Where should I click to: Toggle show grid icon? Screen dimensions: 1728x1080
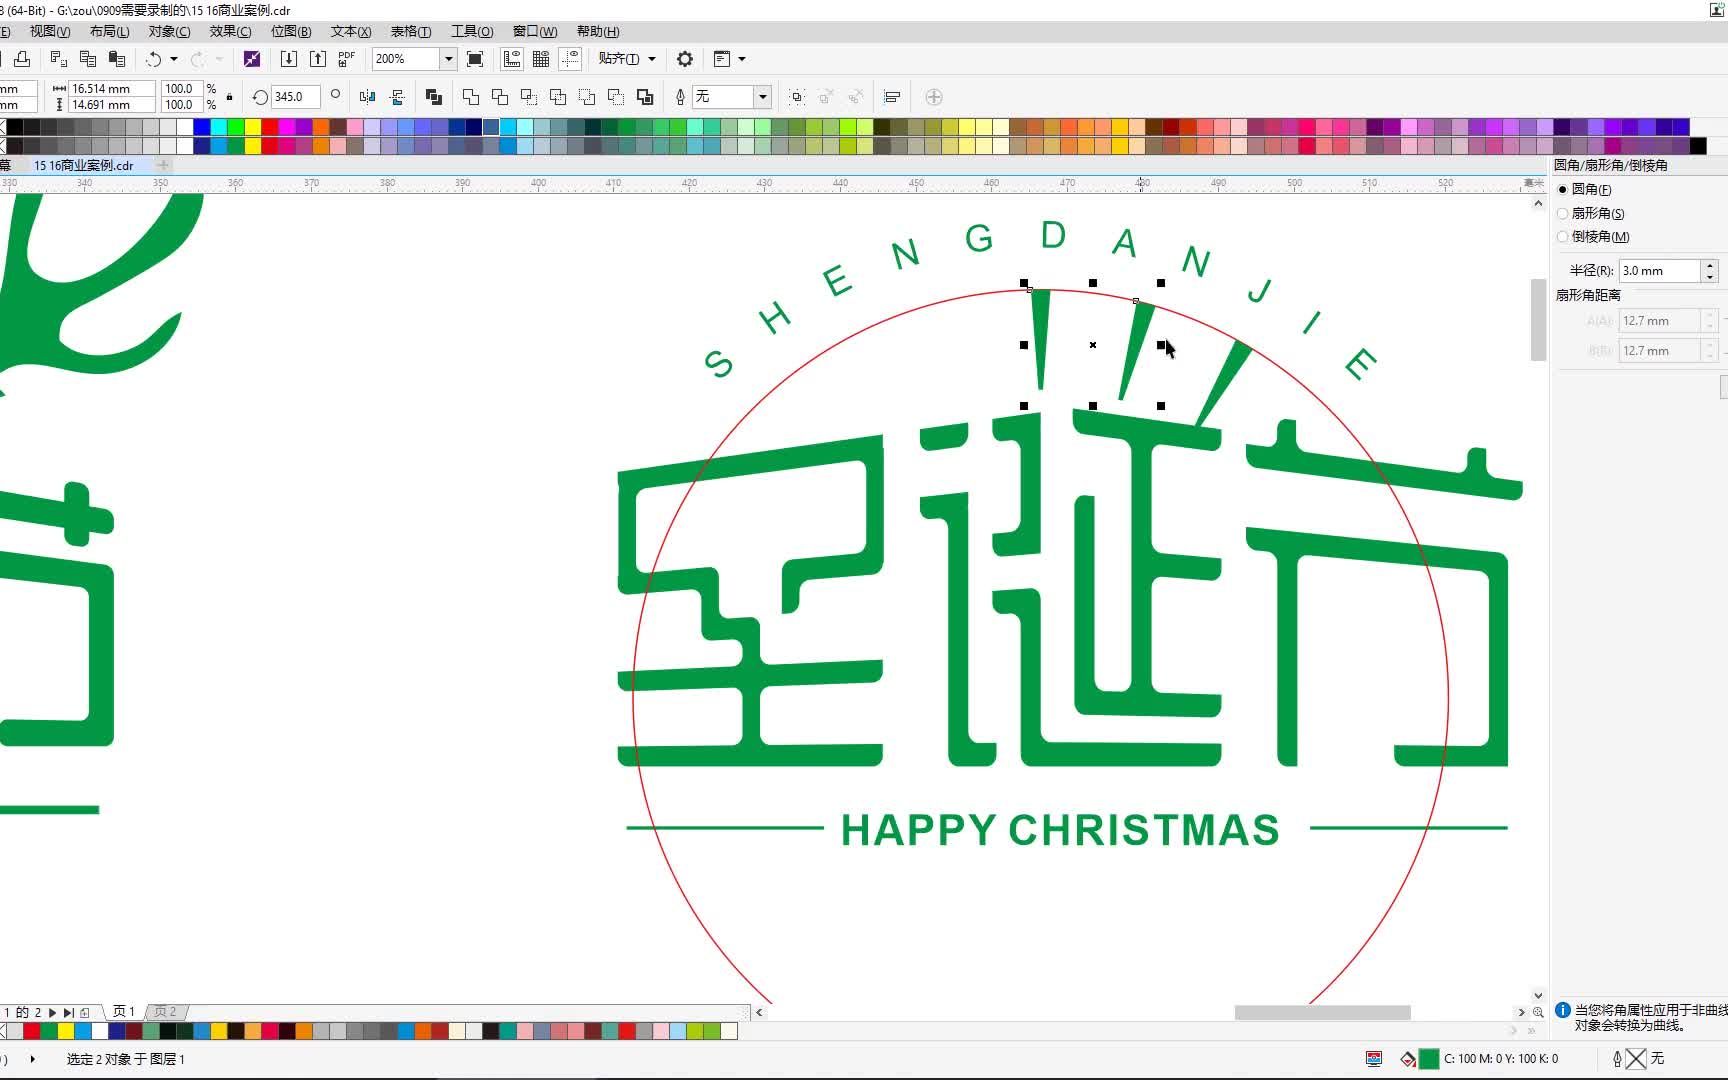coord(541,59)
